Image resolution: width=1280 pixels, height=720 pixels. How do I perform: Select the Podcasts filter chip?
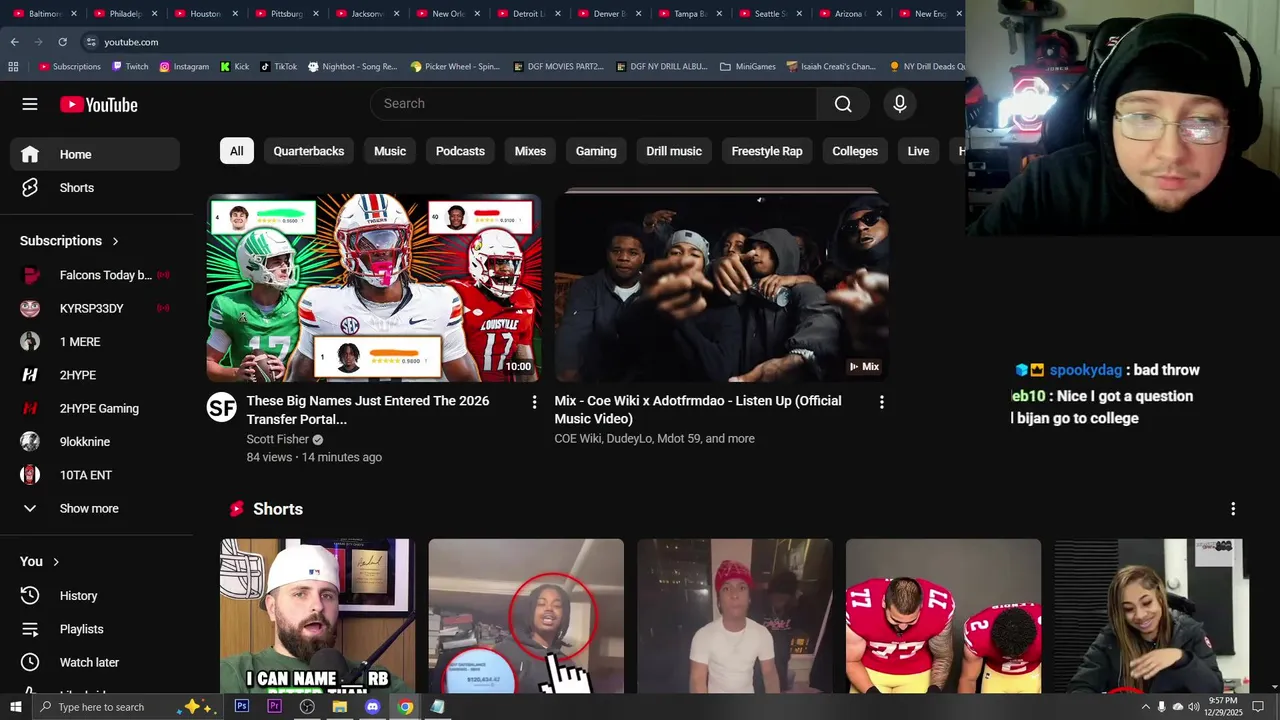pos(460,151)
